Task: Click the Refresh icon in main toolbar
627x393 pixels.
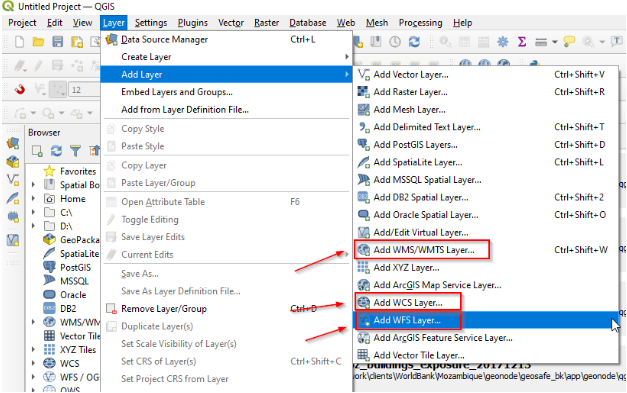Action: (x=414, y=42)
